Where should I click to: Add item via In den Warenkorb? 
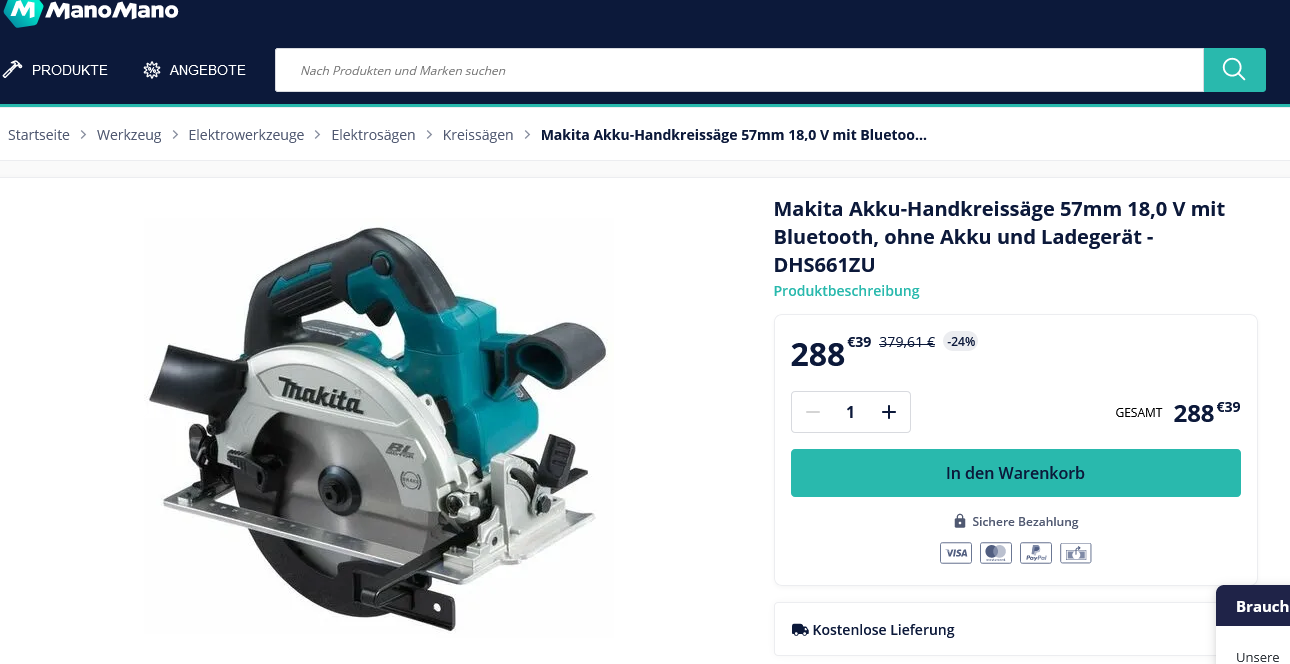click(x=1016, y=473)
